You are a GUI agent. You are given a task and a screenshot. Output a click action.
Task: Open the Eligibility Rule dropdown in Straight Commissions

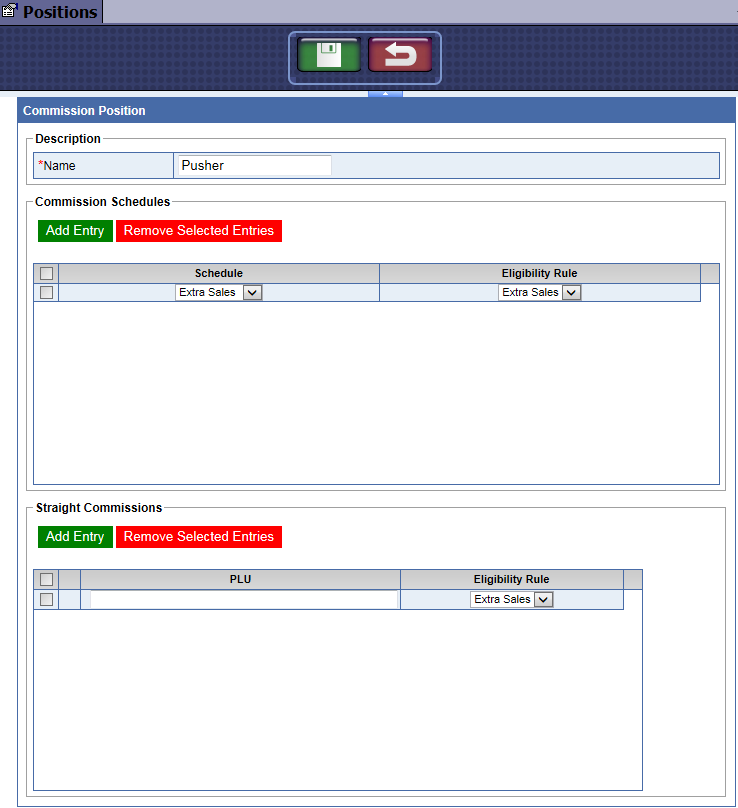[x=511, y=599]
